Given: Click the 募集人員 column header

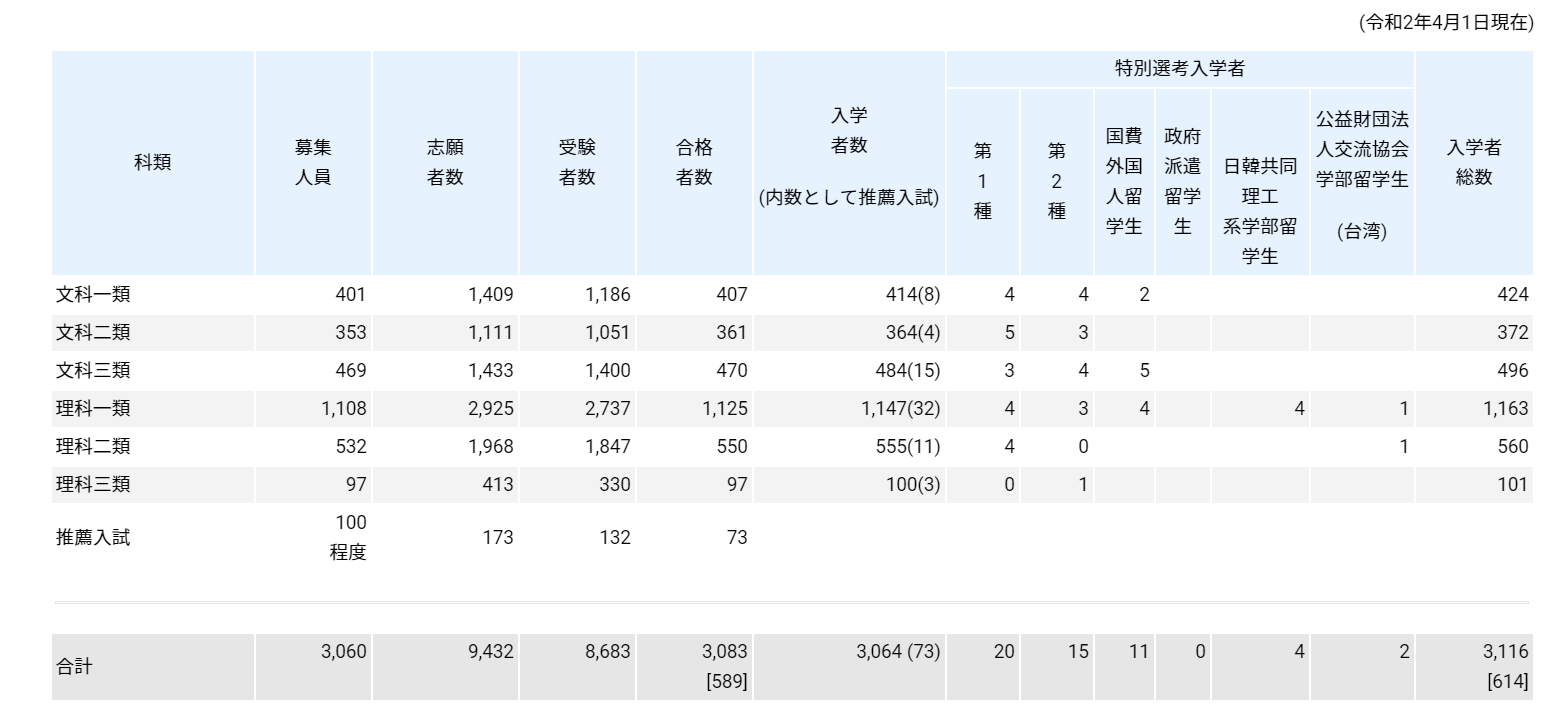Looking at the screenshot, I should click(x=312, y=163).
